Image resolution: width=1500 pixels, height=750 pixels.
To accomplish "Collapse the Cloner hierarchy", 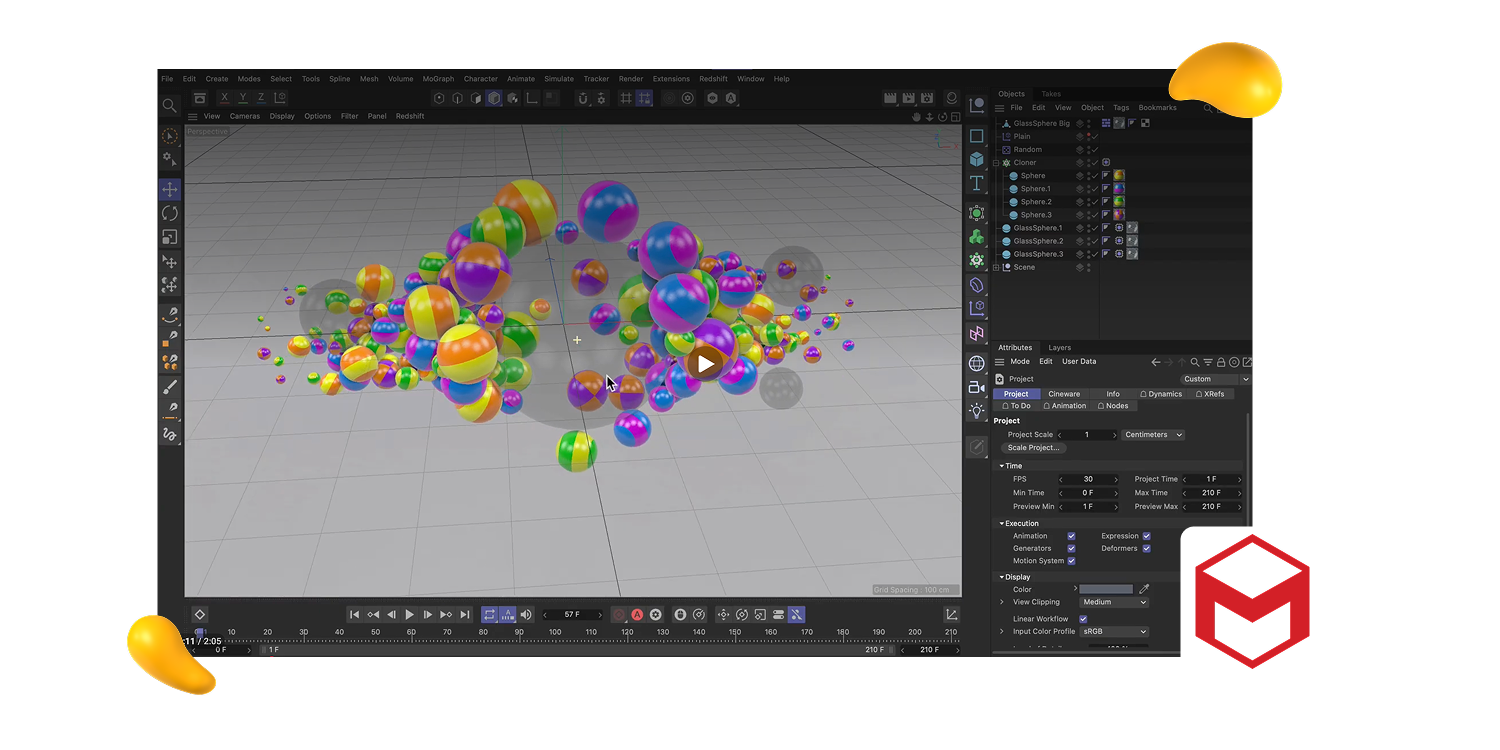I will coord(997,163).
